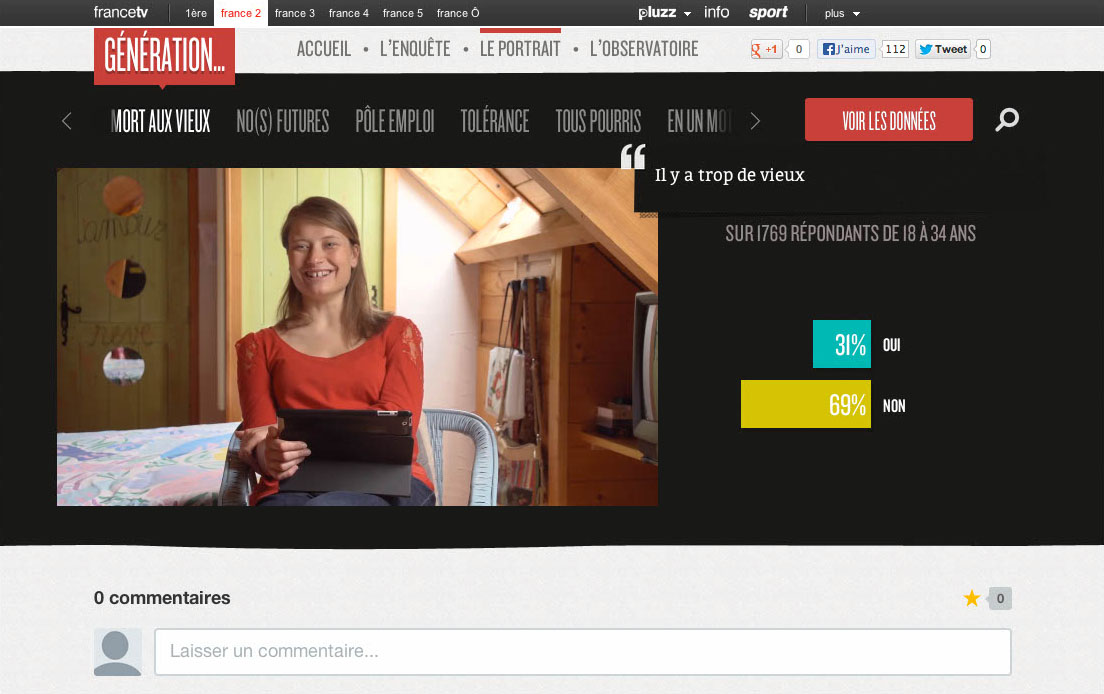
Task: Expand the pluzz dropdown arrow
Action: point(687,14)
